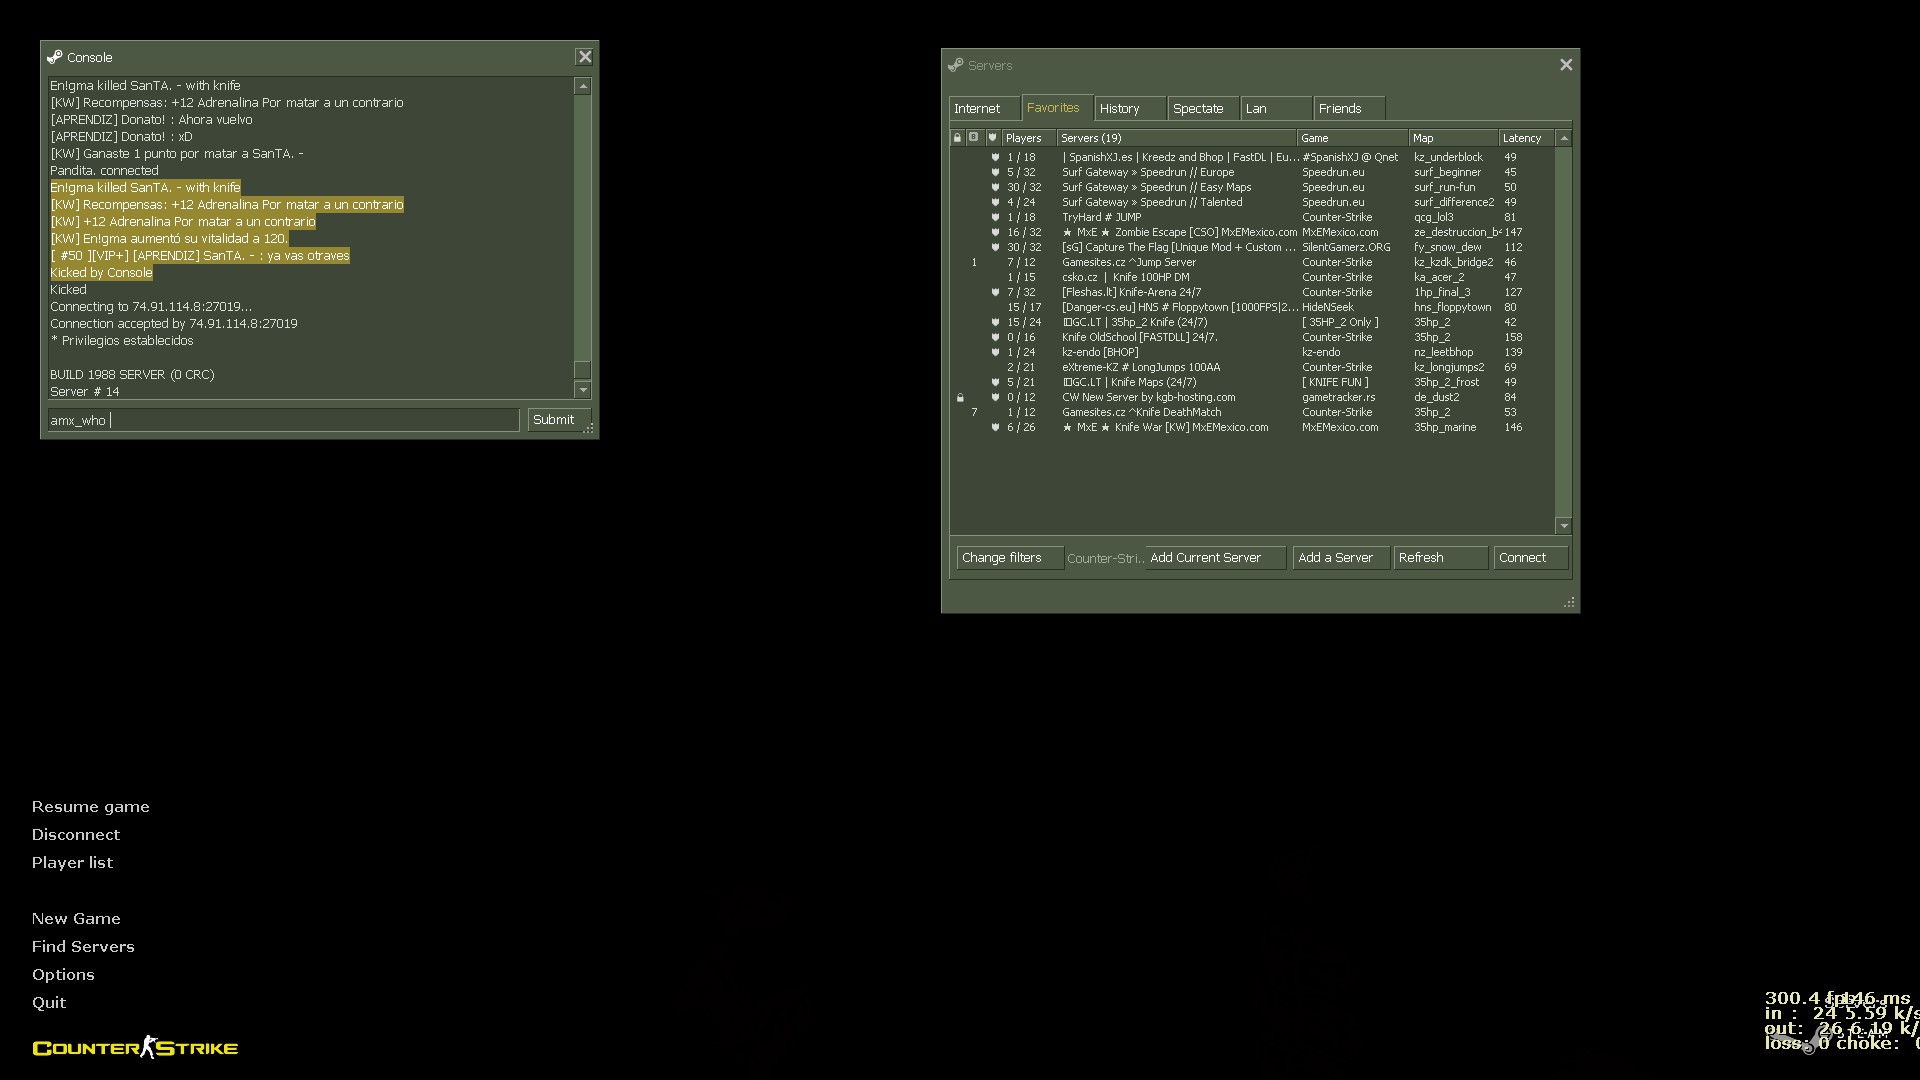
Task: Start a New Game from menu
Action: click(x=76, y=919)
